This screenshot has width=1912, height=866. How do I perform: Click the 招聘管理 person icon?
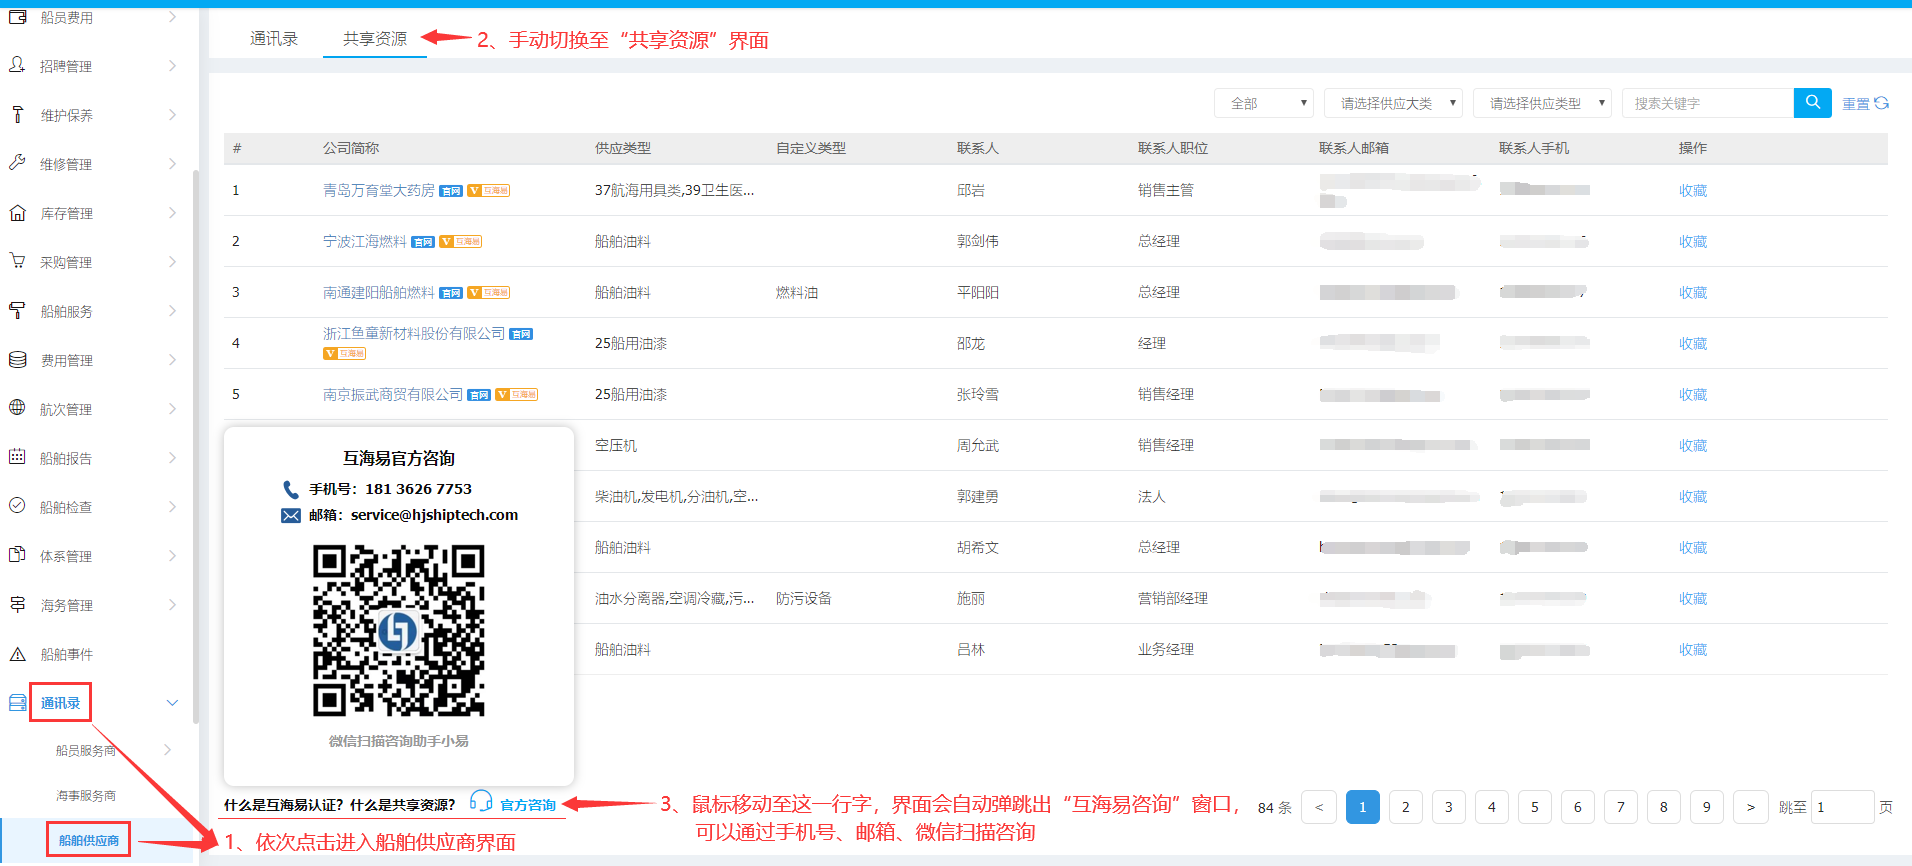(x=18, y=65)
